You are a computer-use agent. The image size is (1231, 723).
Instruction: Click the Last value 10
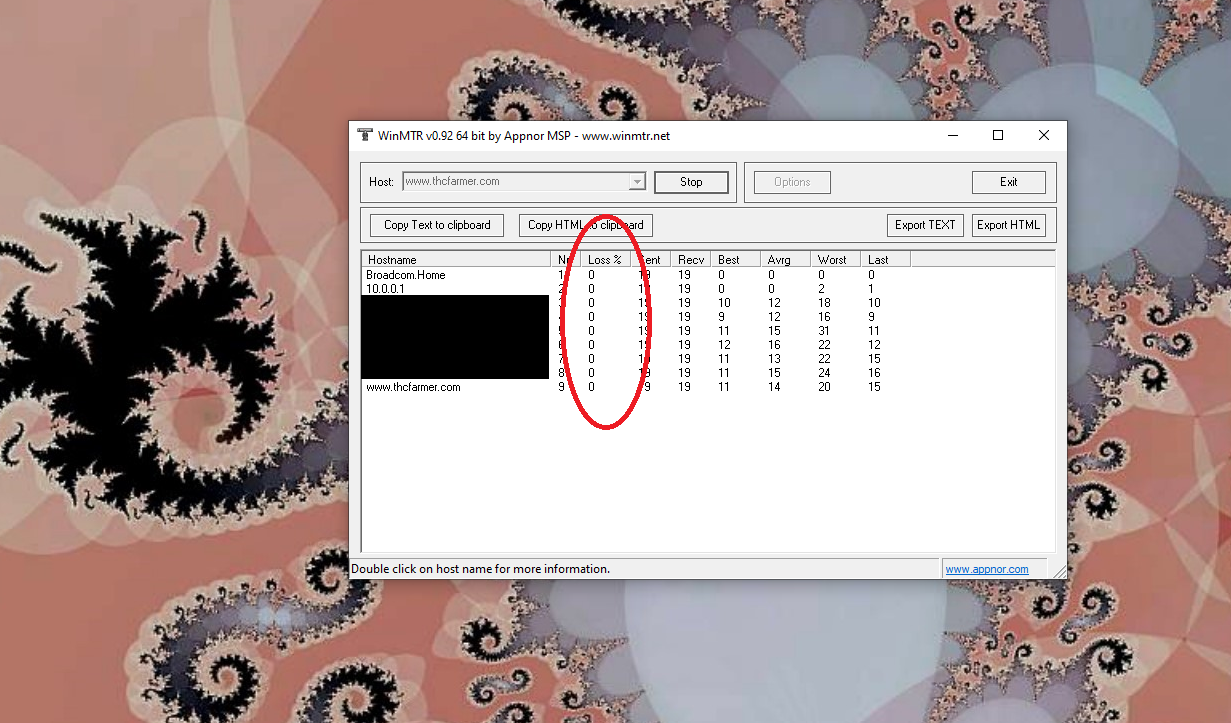point(874,303)
